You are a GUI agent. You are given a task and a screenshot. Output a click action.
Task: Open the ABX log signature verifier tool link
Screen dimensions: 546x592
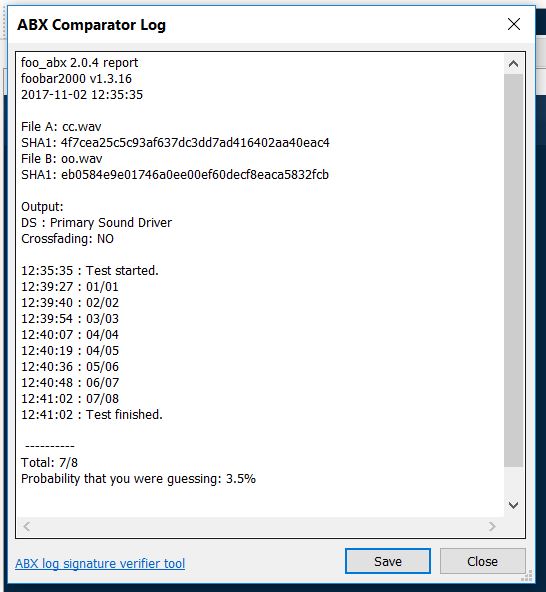(100, 563)
